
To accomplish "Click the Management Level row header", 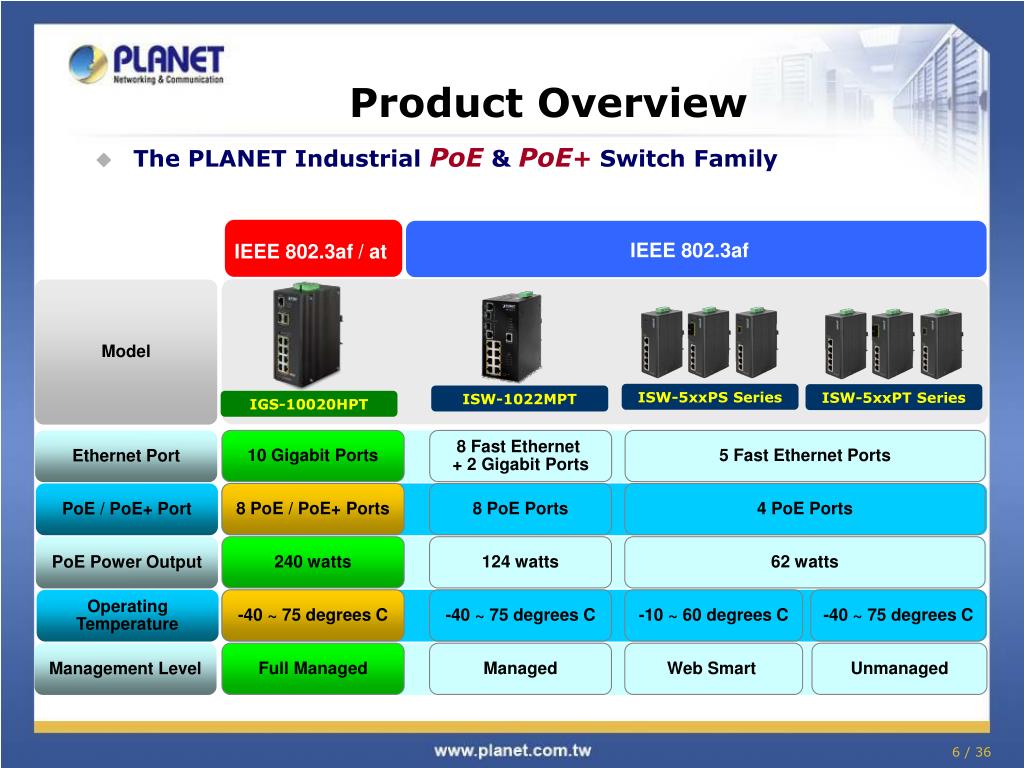I will pyautogui.click(x=126, y=669).
